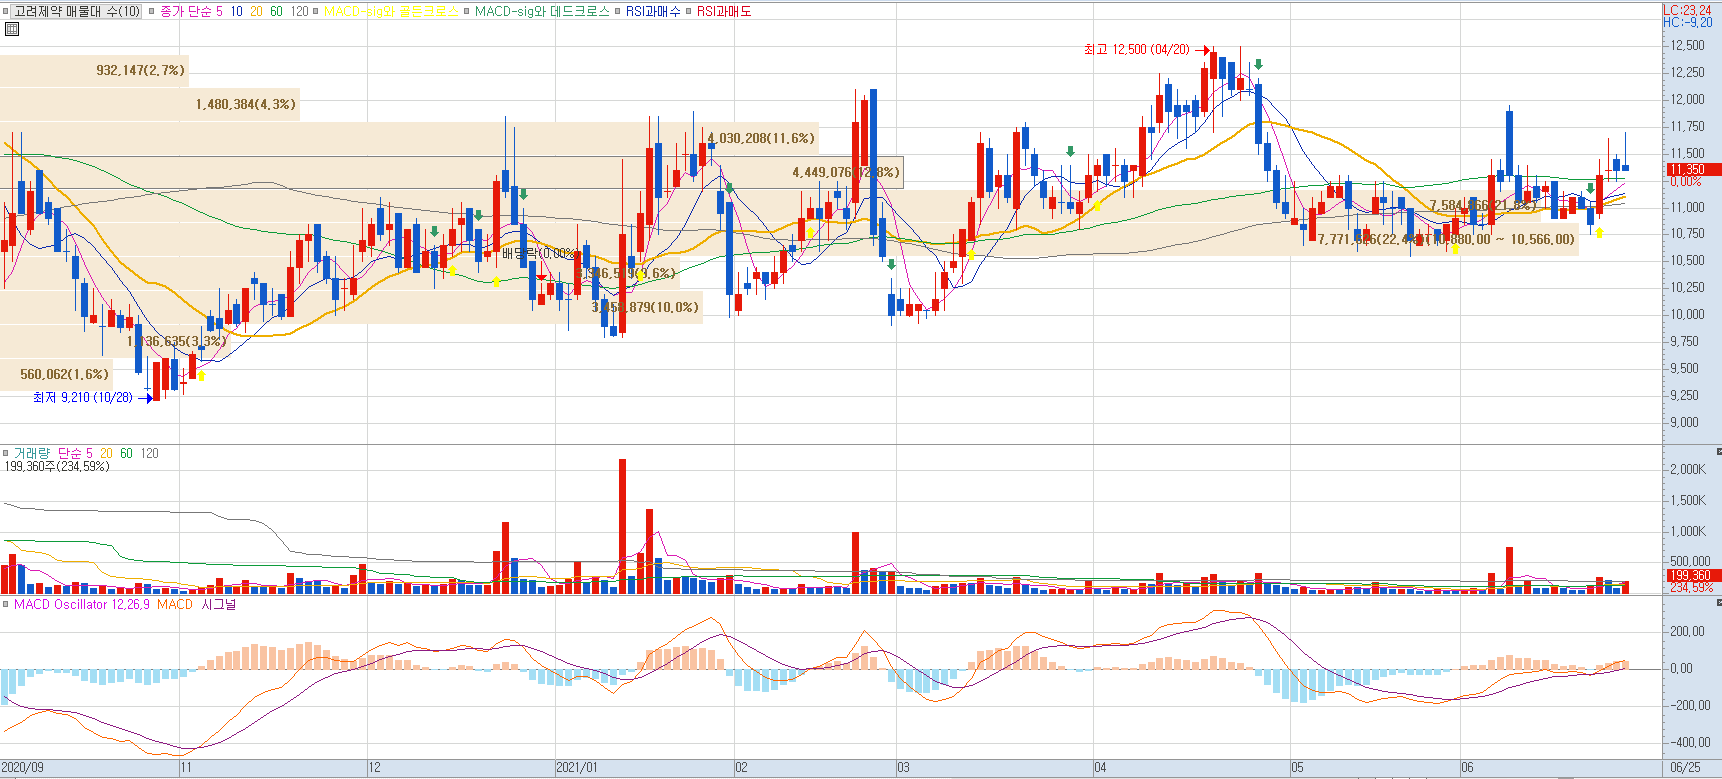Select the 종가 단순 legend label

click(185, 12)
